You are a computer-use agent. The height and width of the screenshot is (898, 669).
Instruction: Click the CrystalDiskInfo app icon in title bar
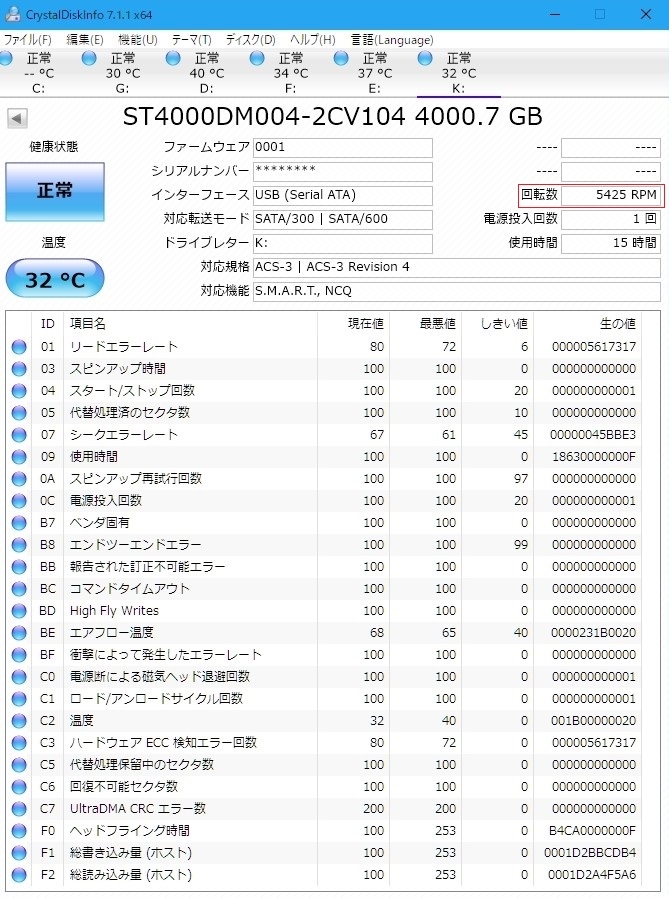[11, 14]
